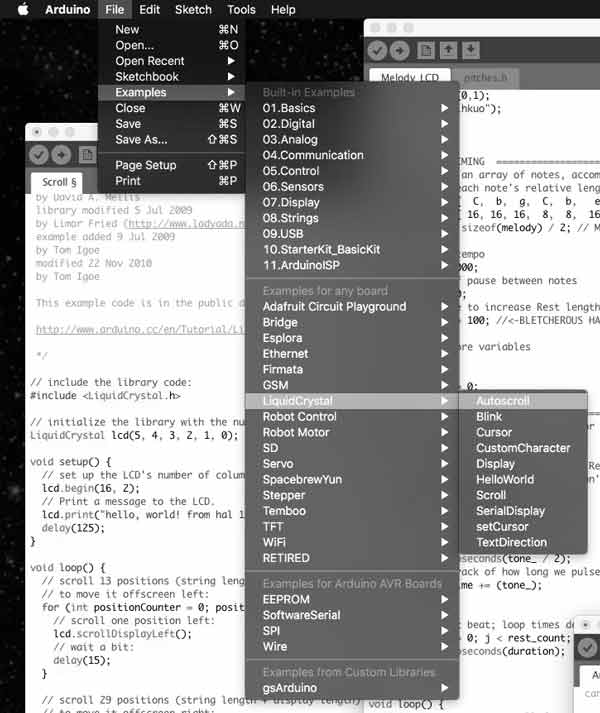Expand Open Recent submenu
Screen dimensions: 600x713
(172, 61)
